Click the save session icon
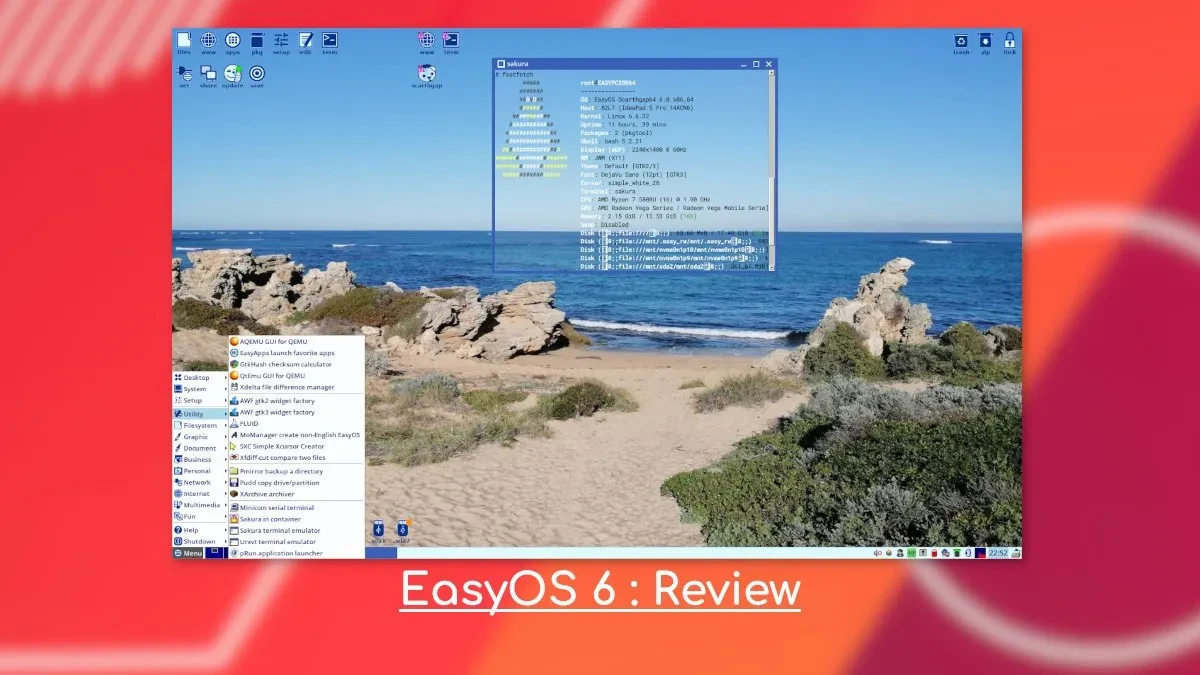 (257, 75)
